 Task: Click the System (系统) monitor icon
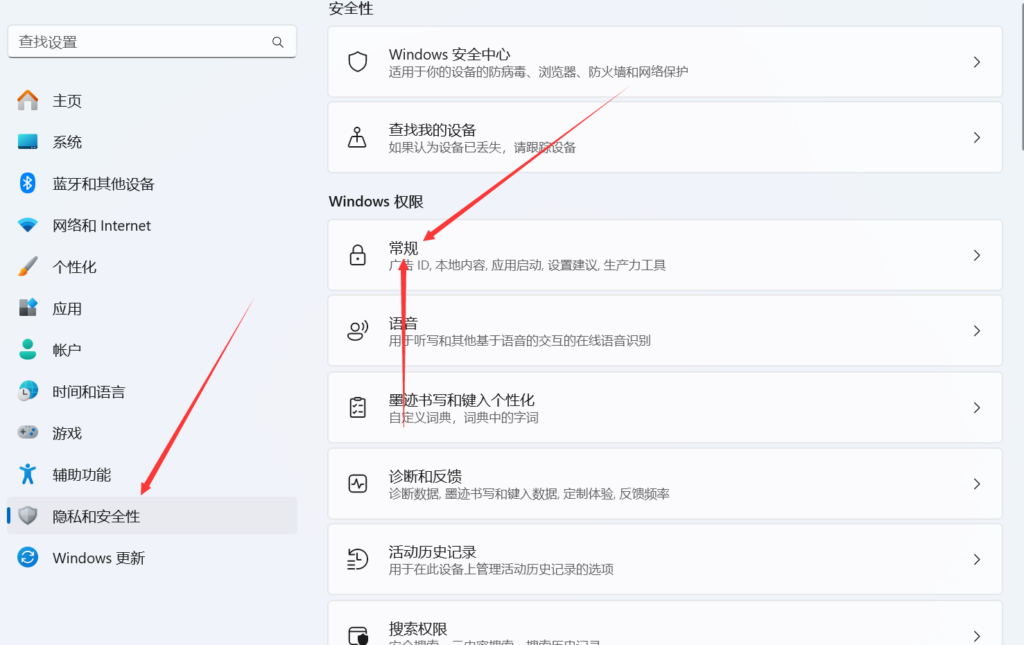pos(27,142)
